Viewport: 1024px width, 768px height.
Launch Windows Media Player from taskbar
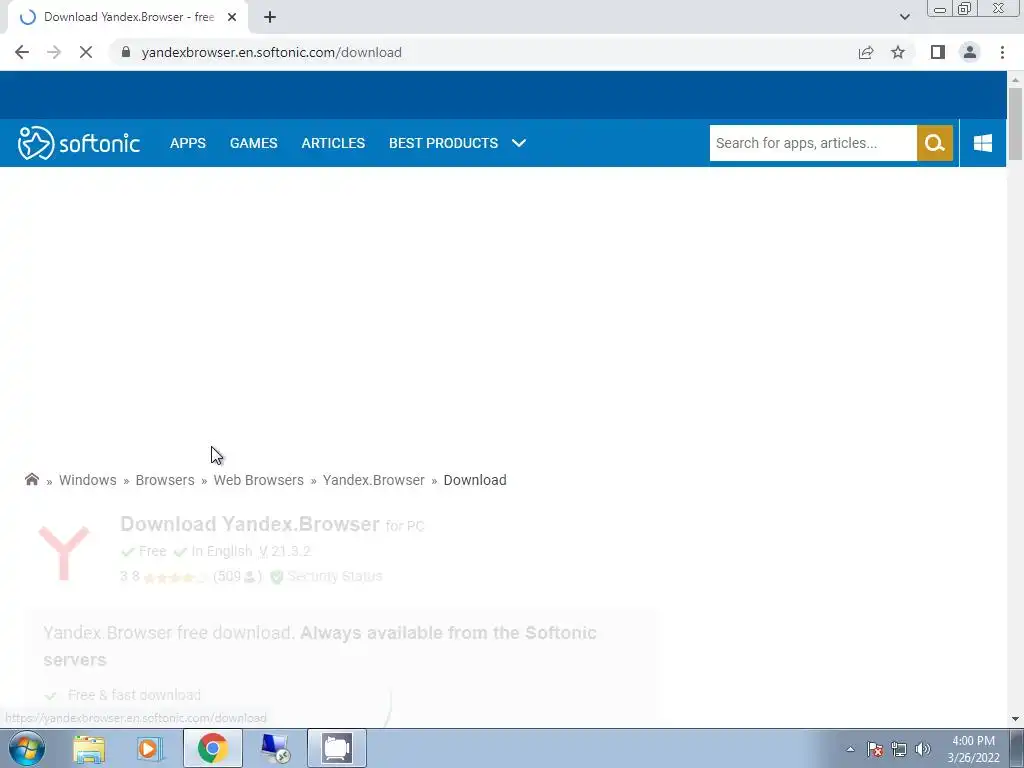click(x=150, y=748)
